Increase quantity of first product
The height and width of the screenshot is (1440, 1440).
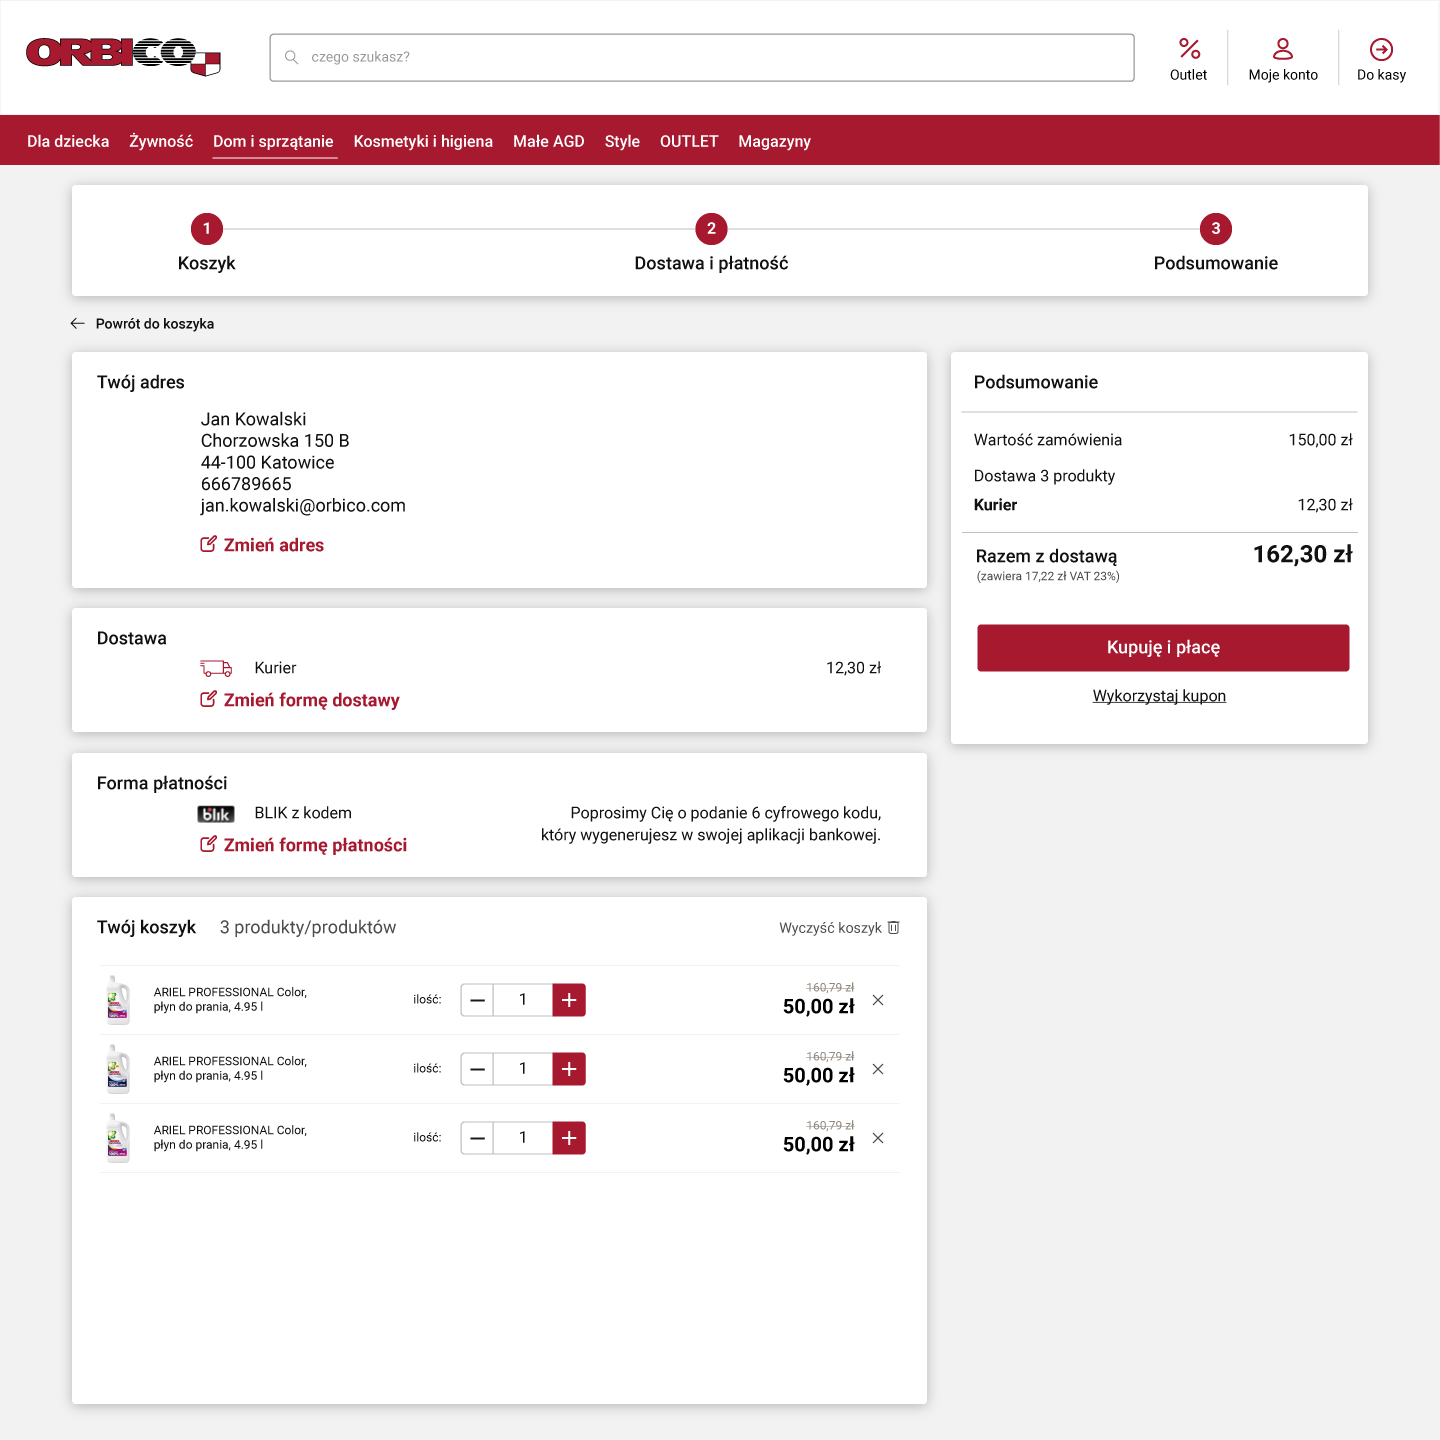tap(569, 1000)
